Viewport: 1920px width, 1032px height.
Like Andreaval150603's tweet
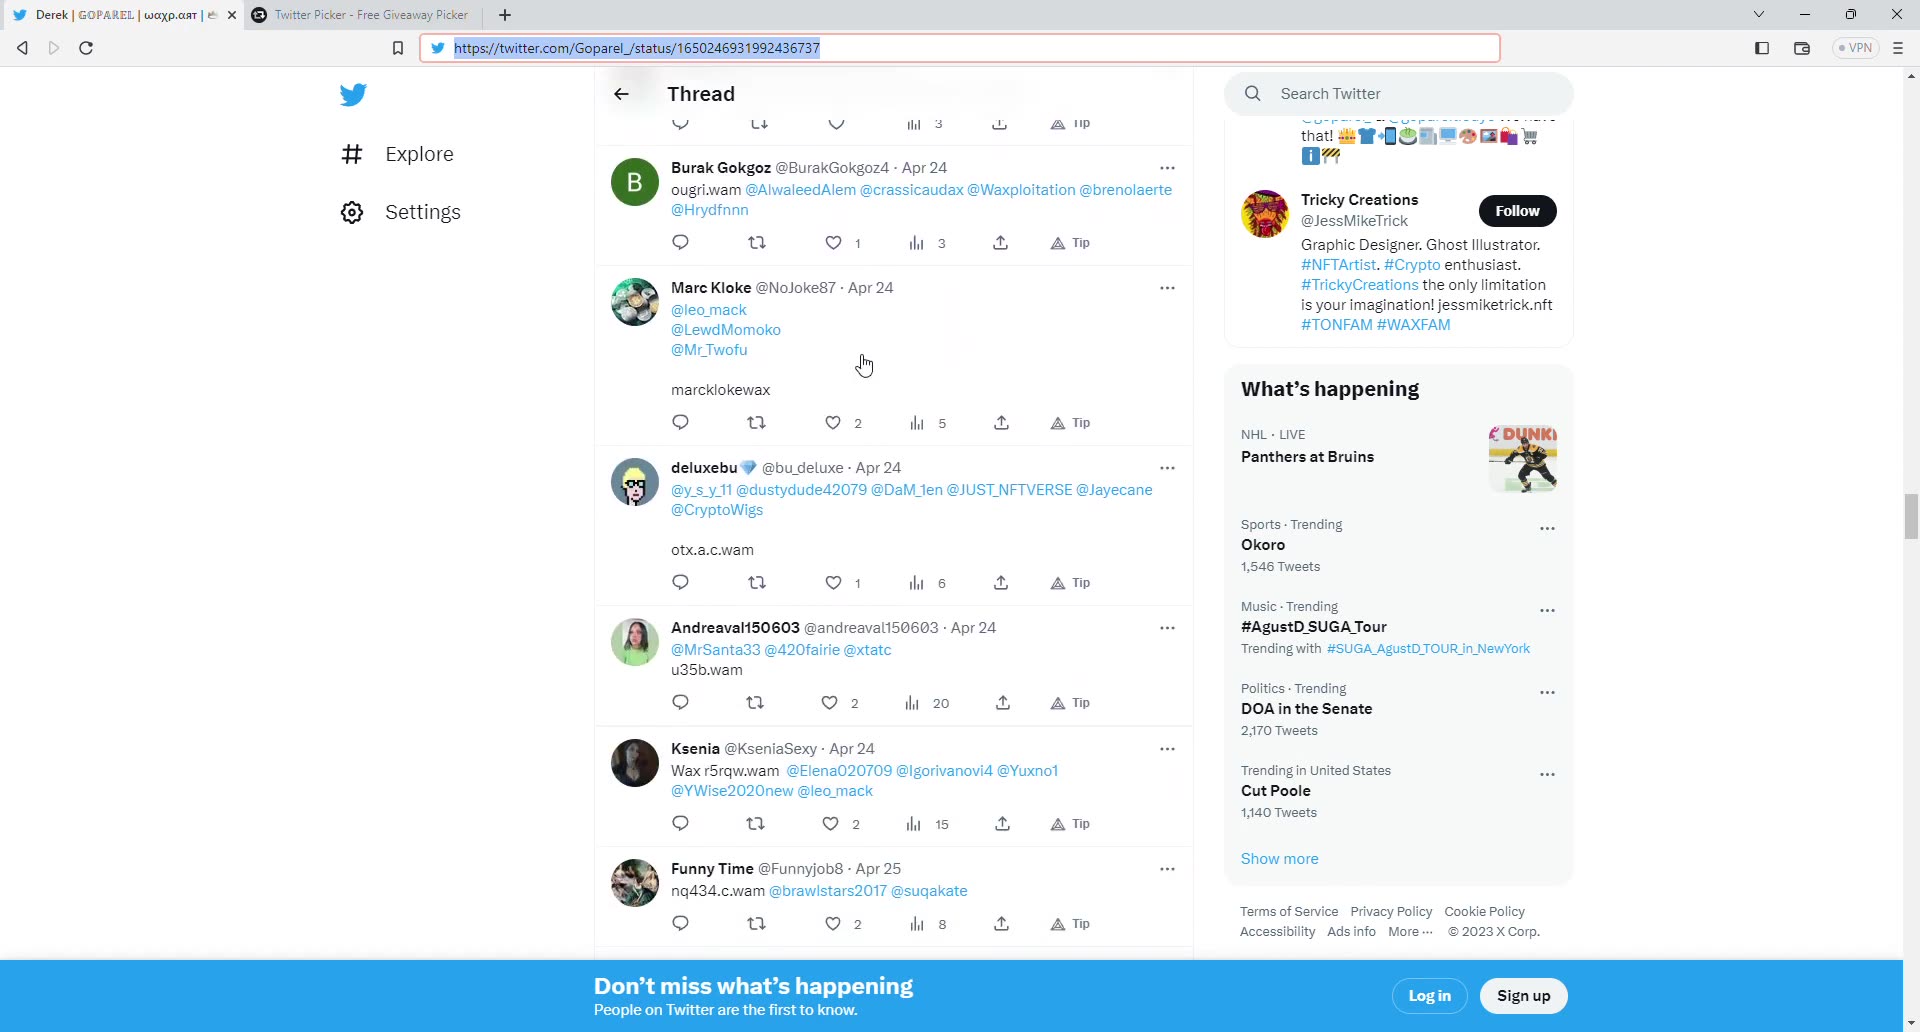point(830,703)
